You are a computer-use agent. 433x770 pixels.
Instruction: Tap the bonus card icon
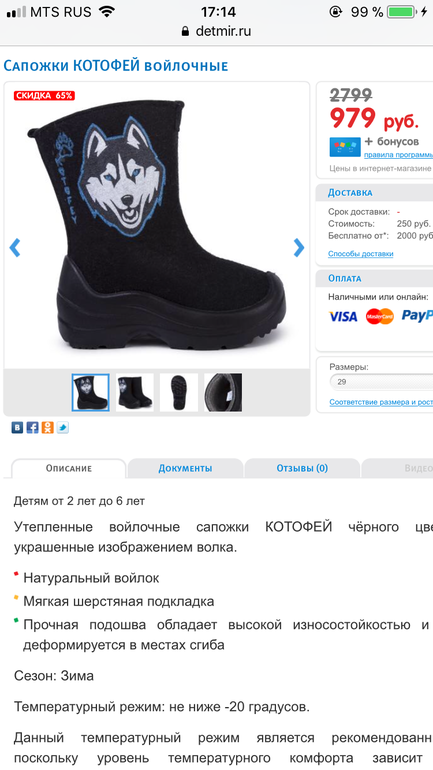click(345, 147)
